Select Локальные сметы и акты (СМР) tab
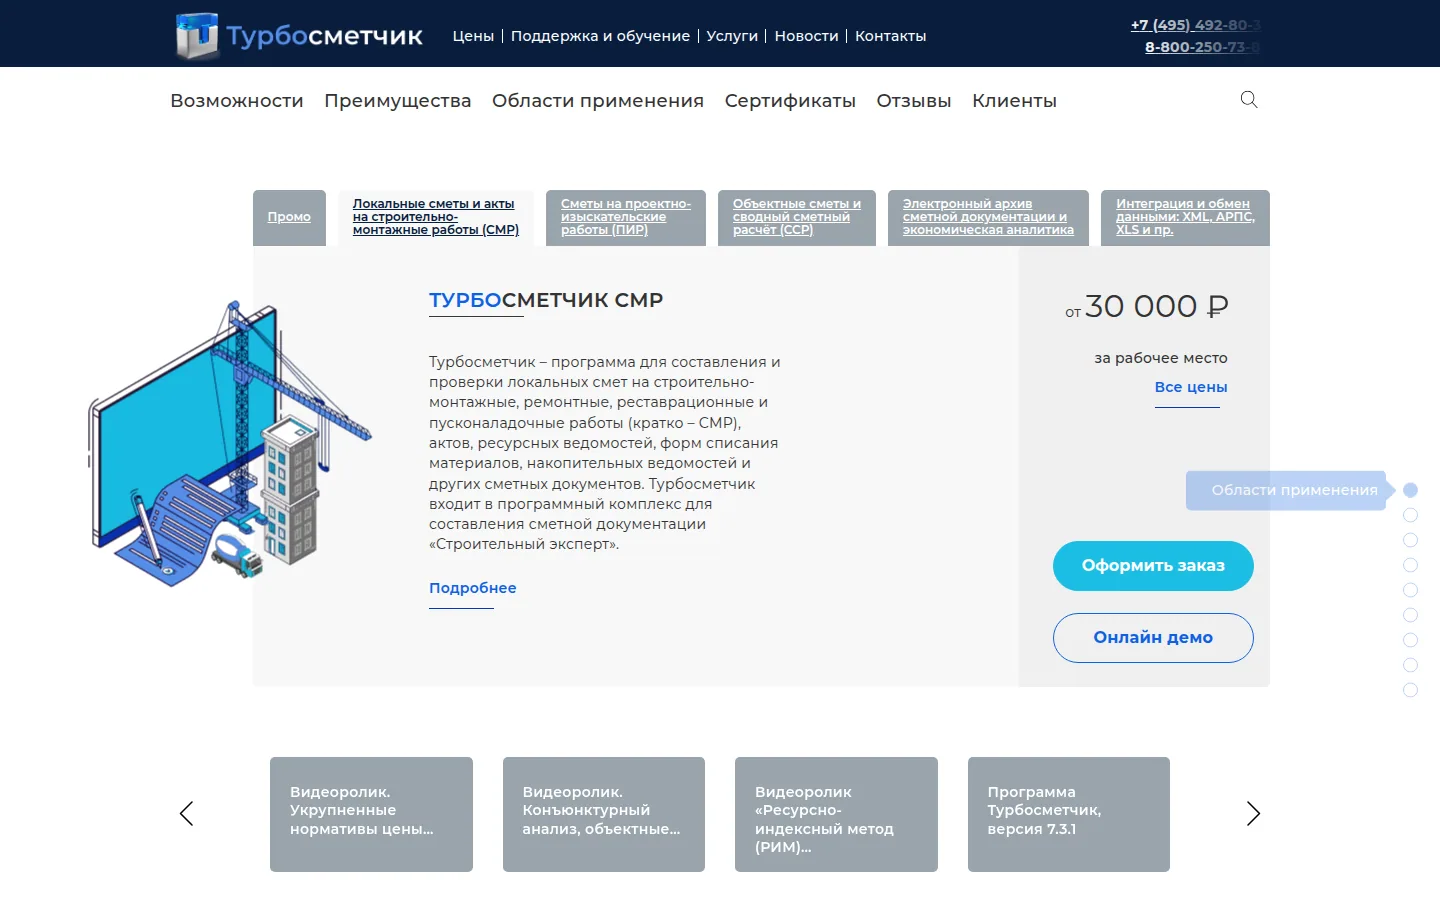 point(436,217)
